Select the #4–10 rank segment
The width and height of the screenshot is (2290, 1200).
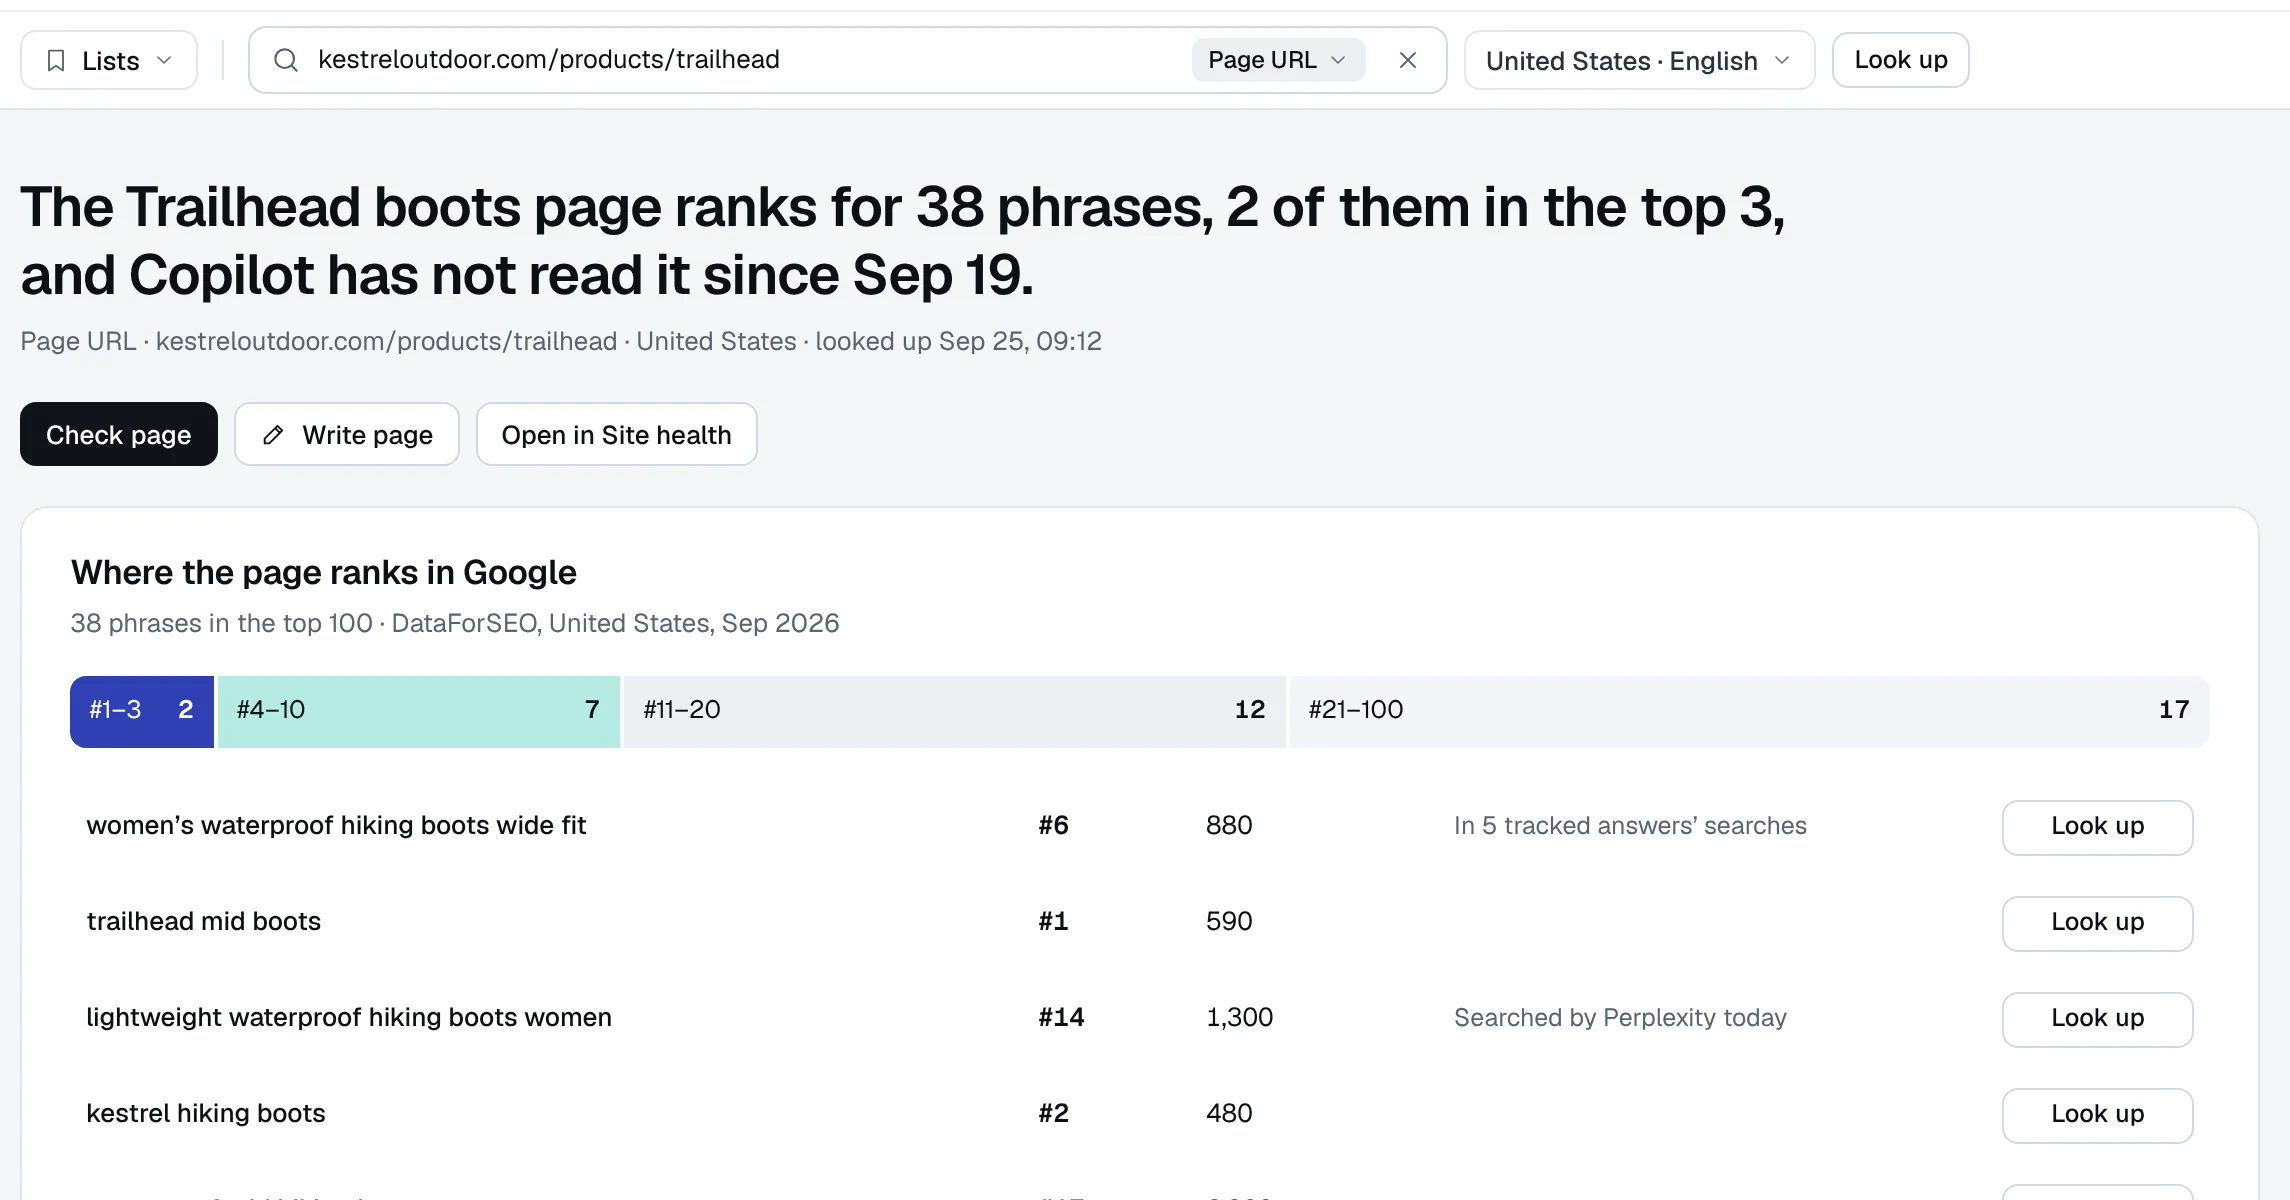click(419, 711)
